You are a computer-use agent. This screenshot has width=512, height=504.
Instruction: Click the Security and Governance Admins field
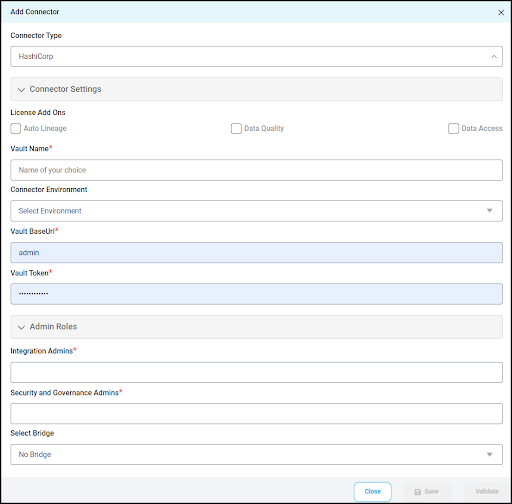tap(256, 413)
